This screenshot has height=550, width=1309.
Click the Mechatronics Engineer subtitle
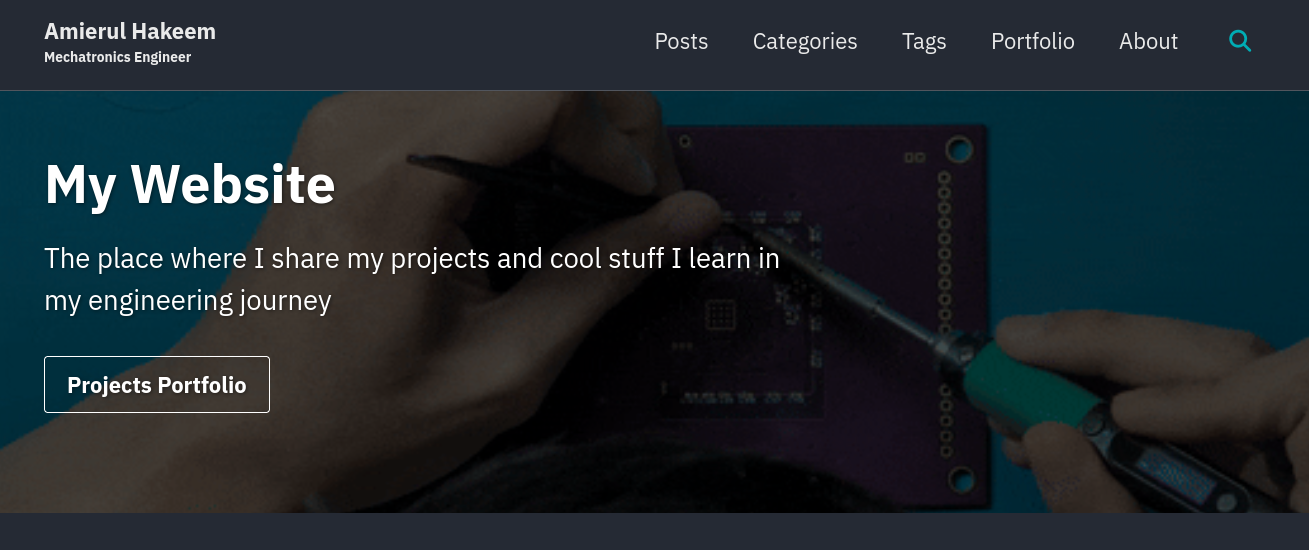[x=117, y=57]
